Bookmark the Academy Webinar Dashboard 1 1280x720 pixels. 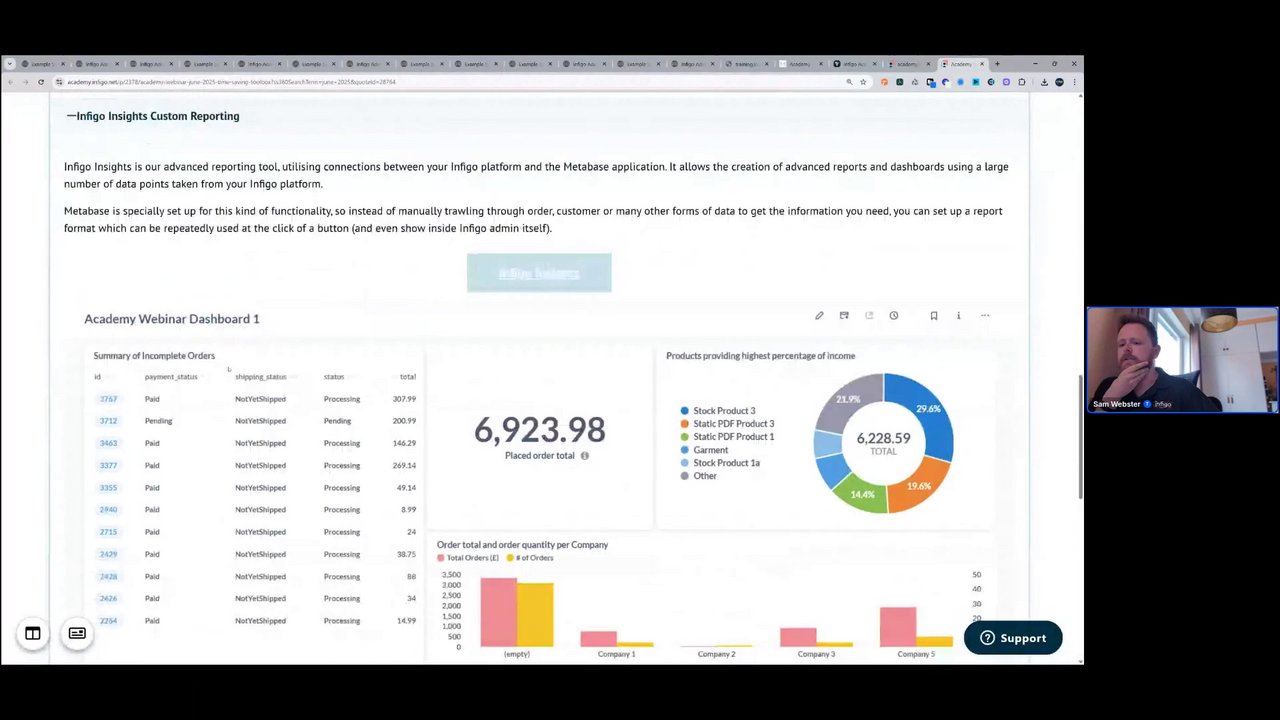[x=934, y=316]
